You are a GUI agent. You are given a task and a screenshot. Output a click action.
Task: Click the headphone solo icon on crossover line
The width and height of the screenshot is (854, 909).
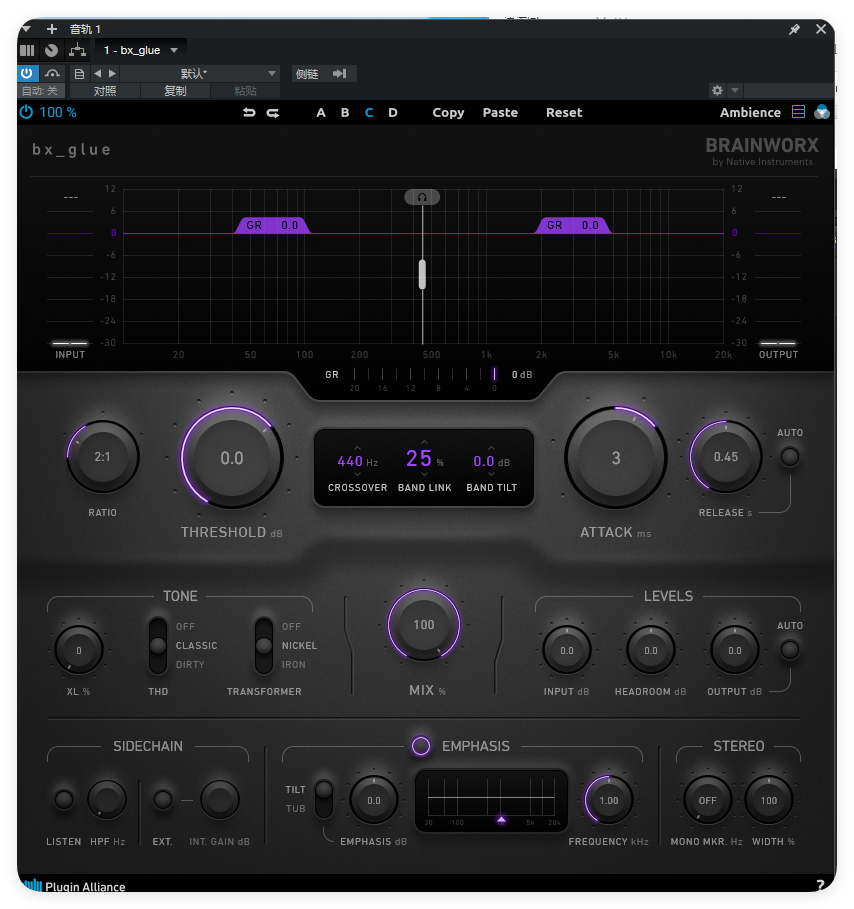pos(422,197)
